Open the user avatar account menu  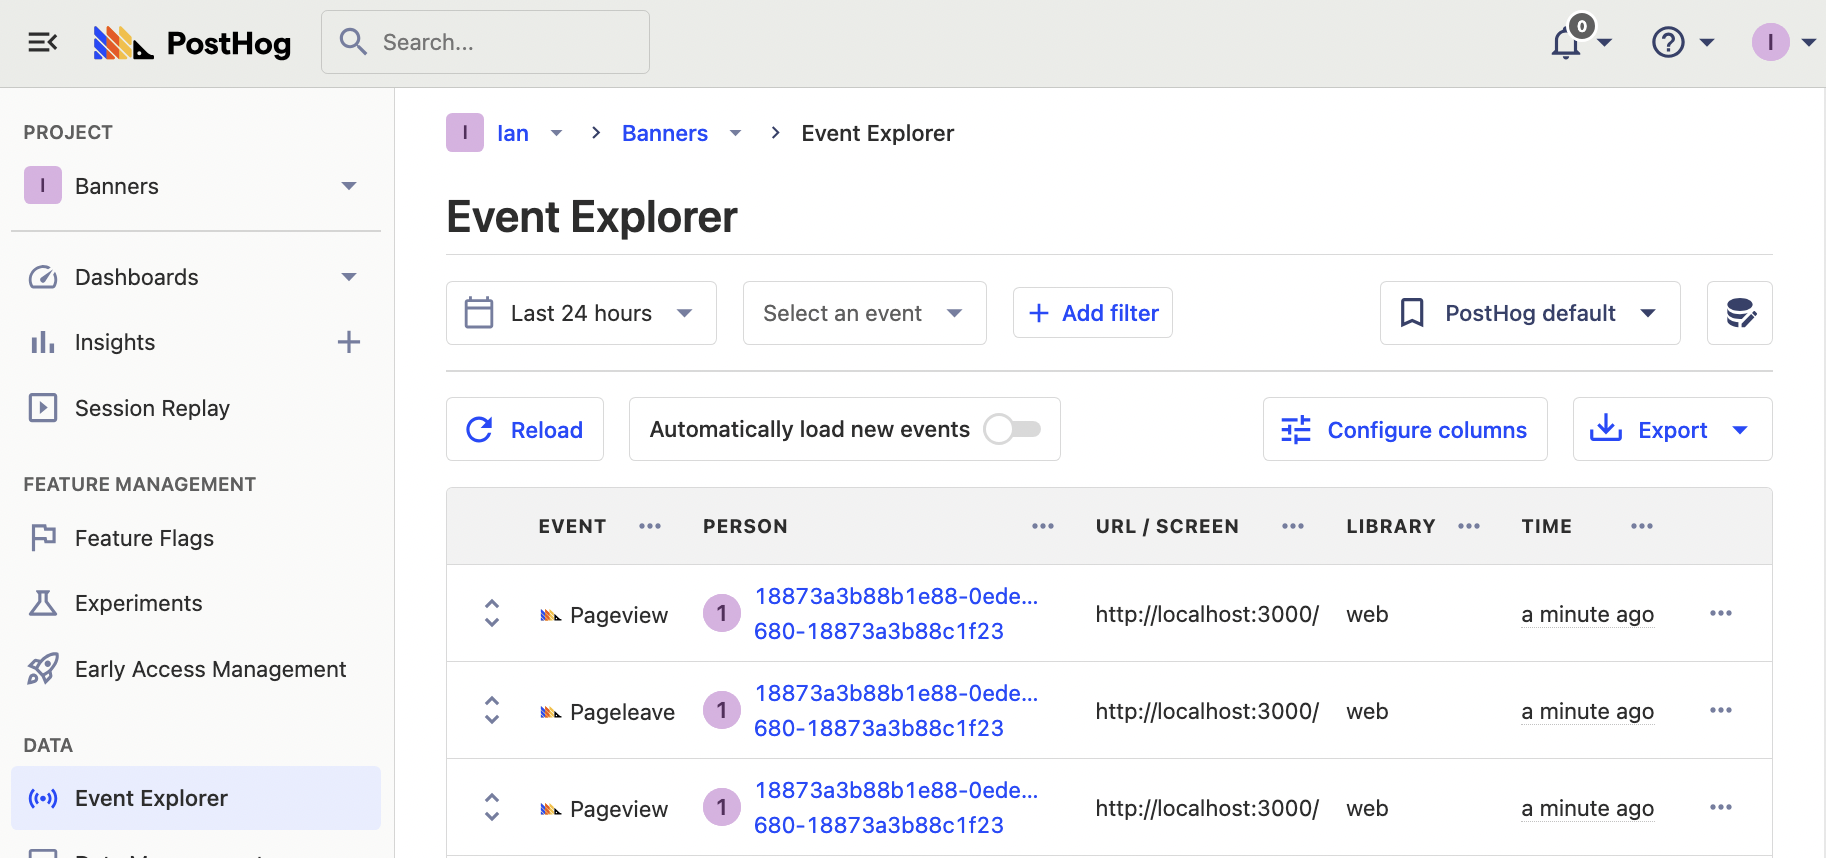(x=1770, y=43)
